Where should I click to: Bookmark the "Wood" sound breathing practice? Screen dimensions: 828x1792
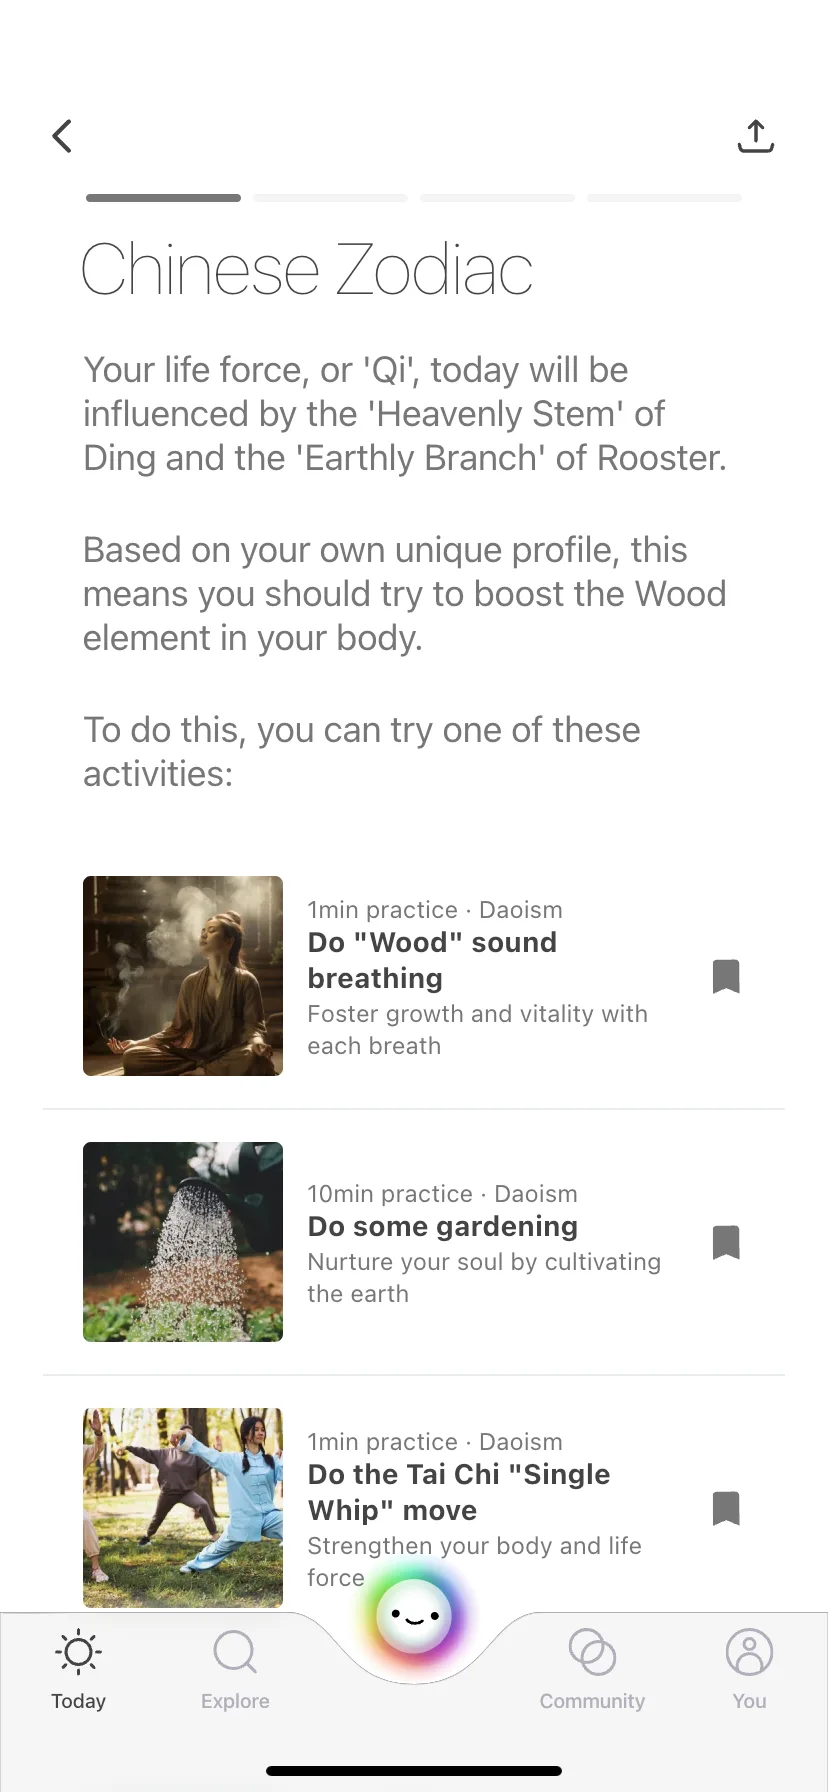click(x=726, y=976)
